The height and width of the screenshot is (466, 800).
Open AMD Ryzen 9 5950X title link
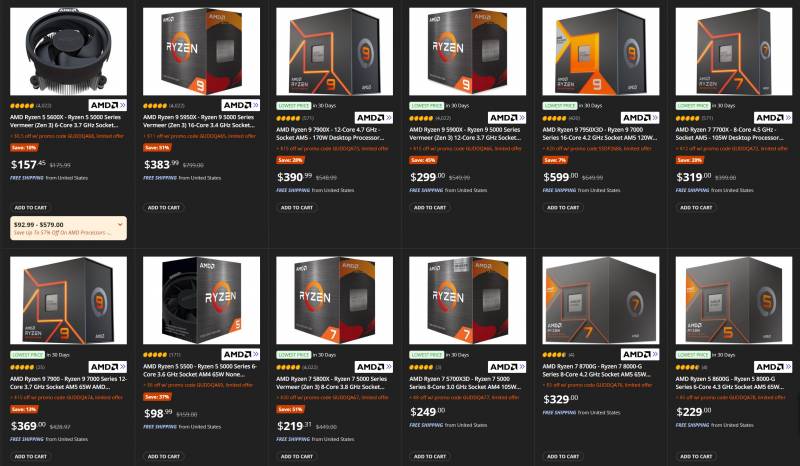(x=199, y=121)
